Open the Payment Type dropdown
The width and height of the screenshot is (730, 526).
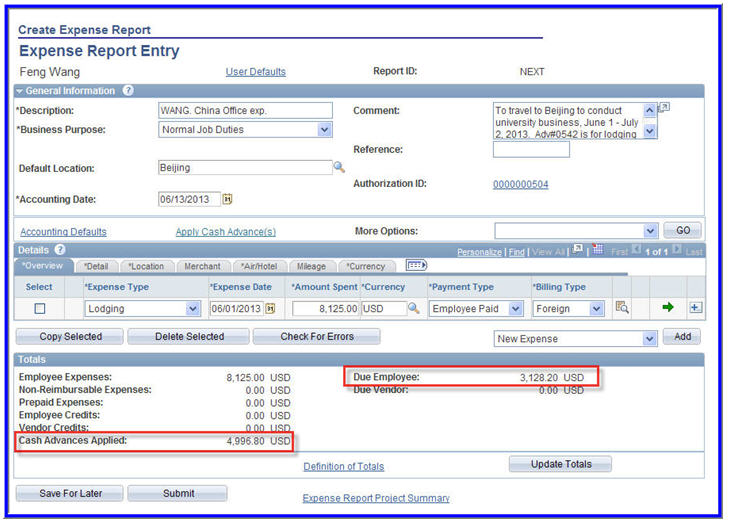[x=516, y=309]
